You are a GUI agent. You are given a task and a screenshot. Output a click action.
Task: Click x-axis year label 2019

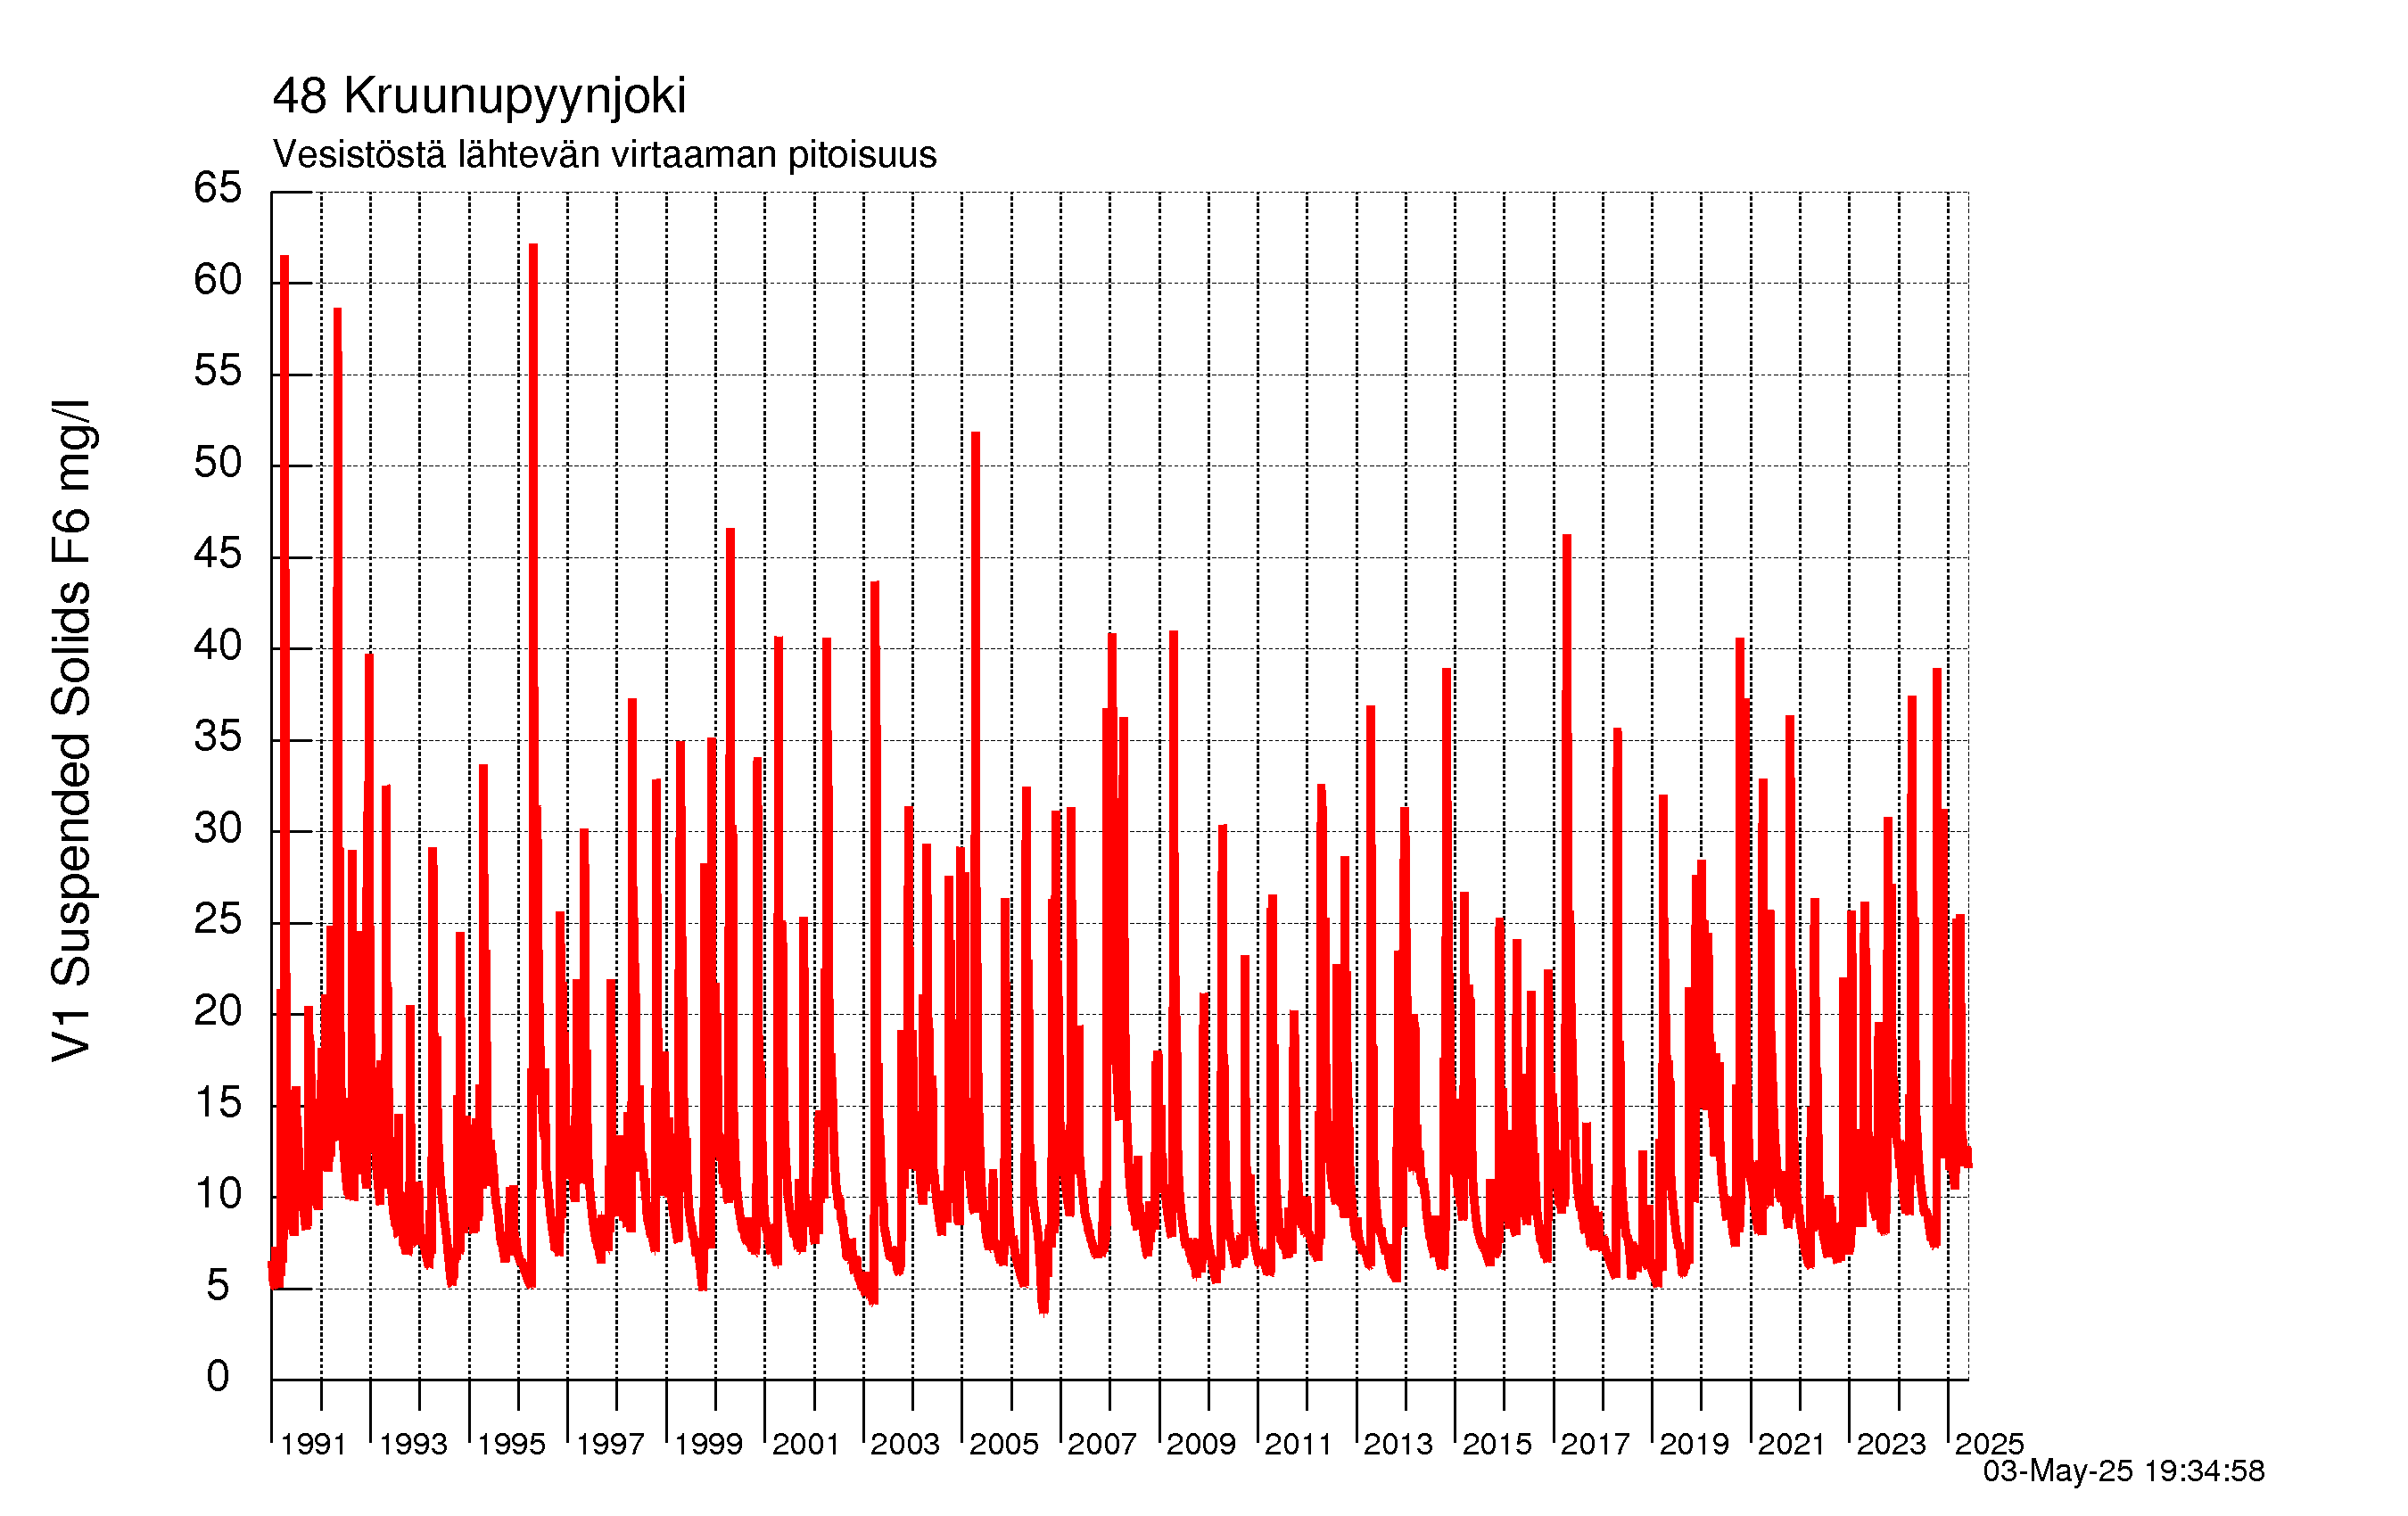[1694, 1444]
